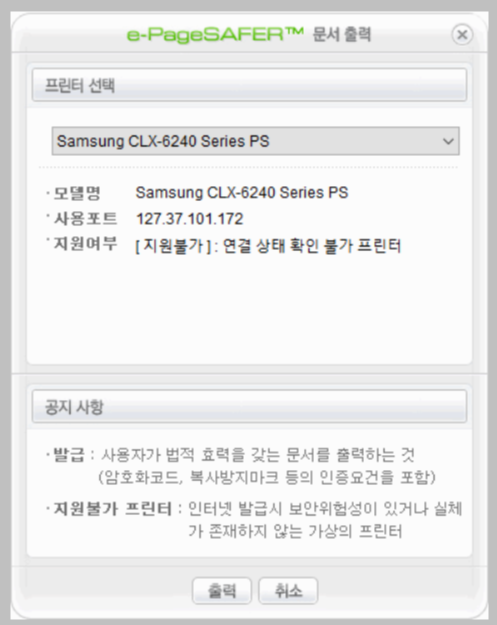Viewport: 497px width, 625px height.
Task: Click the 사용포트 label
Action: click(85, 218)
